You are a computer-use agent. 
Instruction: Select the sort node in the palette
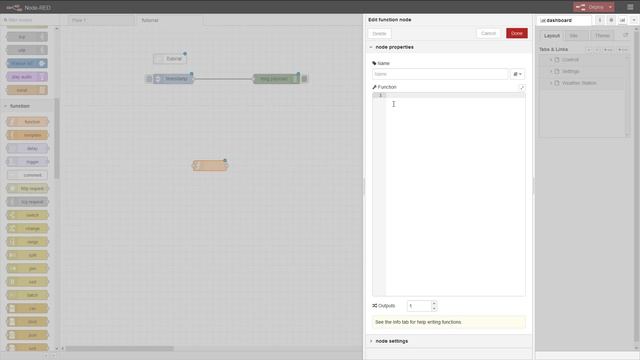coord(27,282)
